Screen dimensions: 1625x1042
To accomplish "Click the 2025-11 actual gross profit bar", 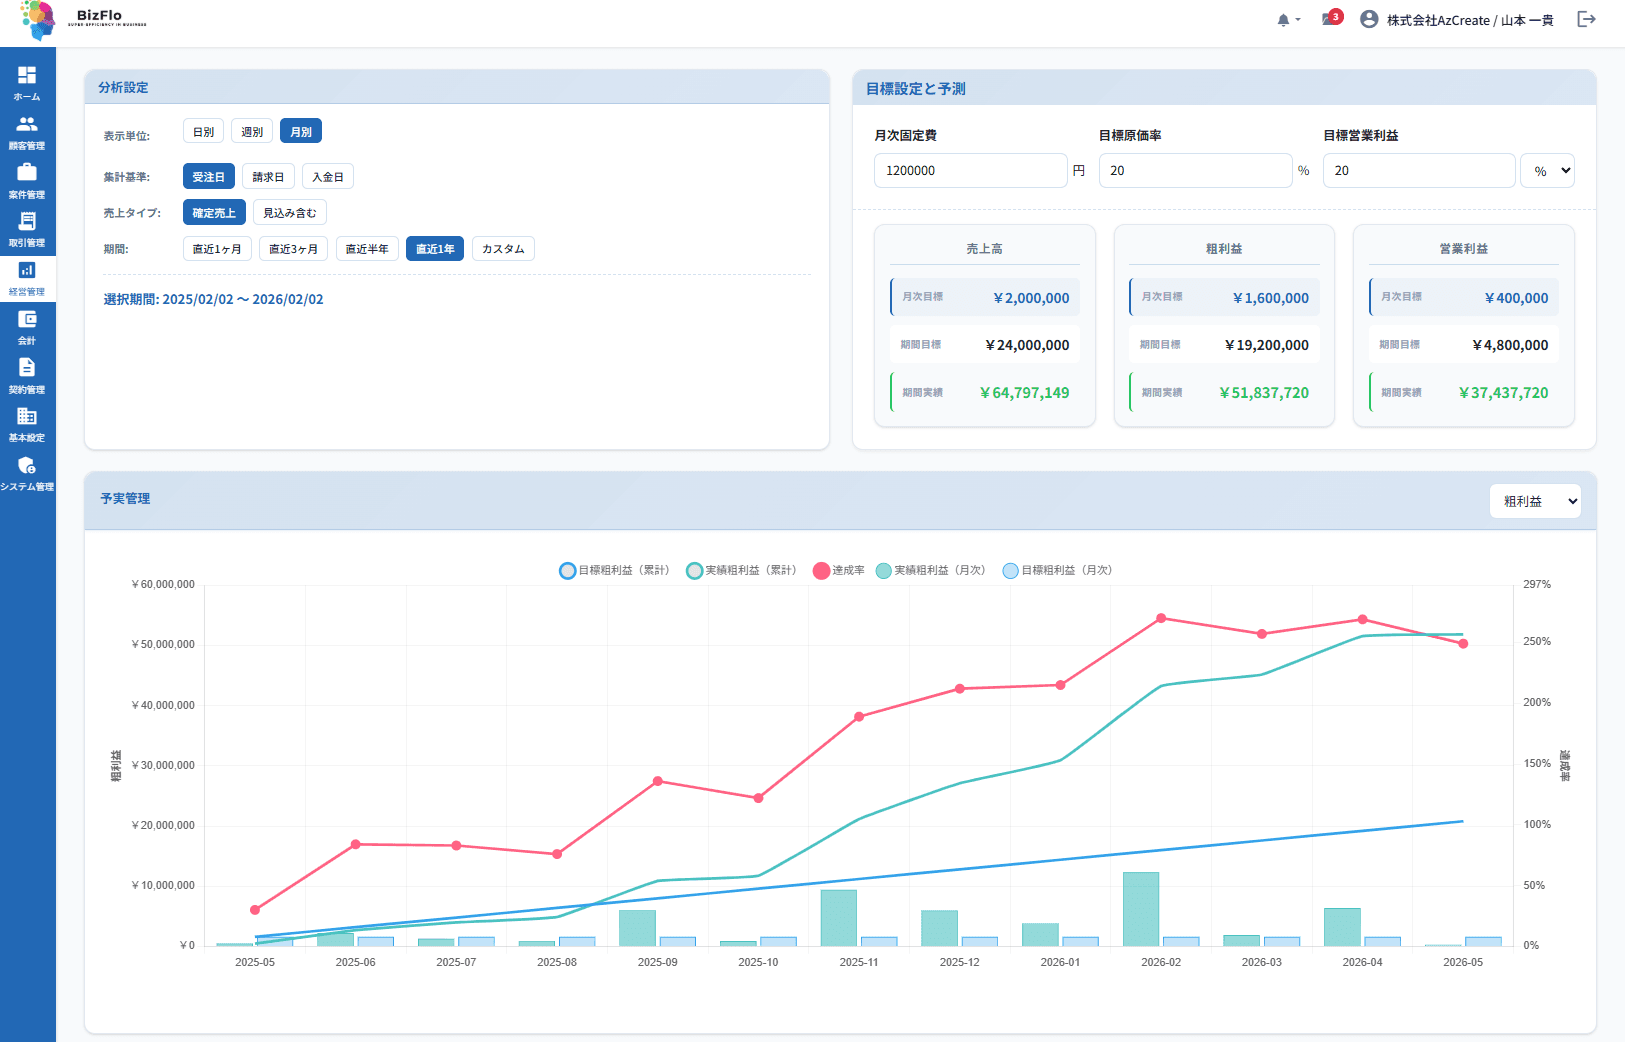I will click(839, 918).
